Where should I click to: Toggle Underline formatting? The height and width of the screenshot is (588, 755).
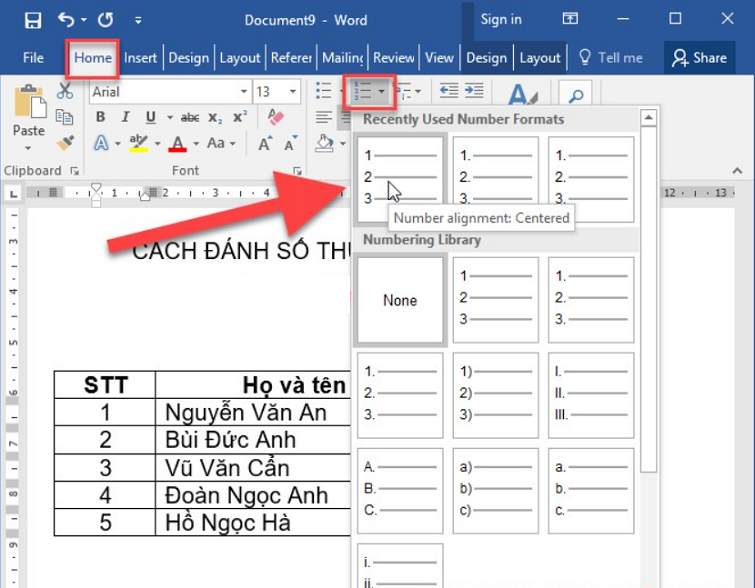click(151, 117)
